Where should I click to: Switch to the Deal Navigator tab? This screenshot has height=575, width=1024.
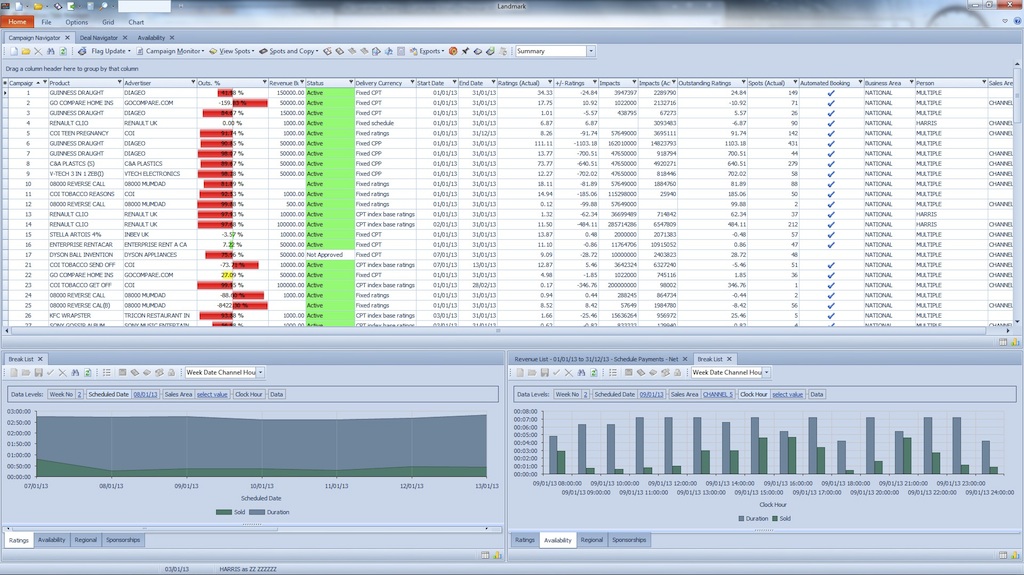coord(100,38)
